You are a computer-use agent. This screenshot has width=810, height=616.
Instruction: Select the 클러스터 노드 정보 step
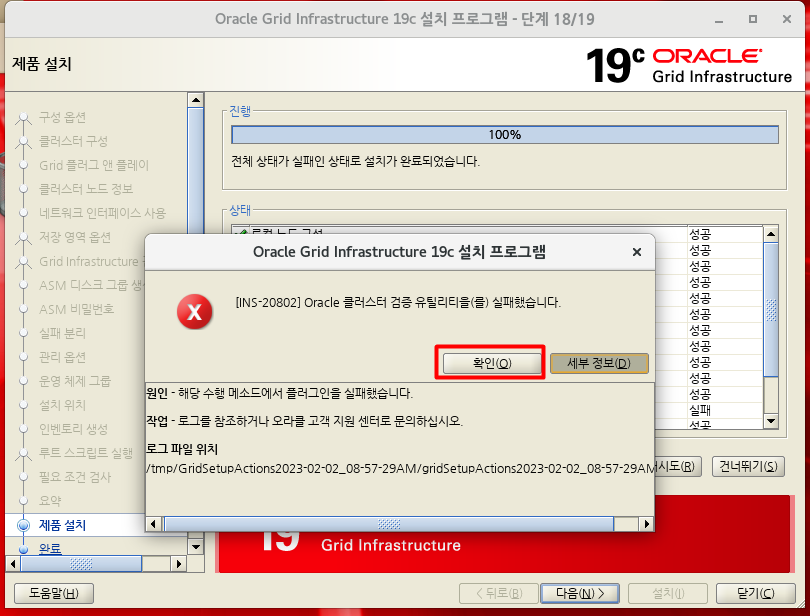click(86, 189)
